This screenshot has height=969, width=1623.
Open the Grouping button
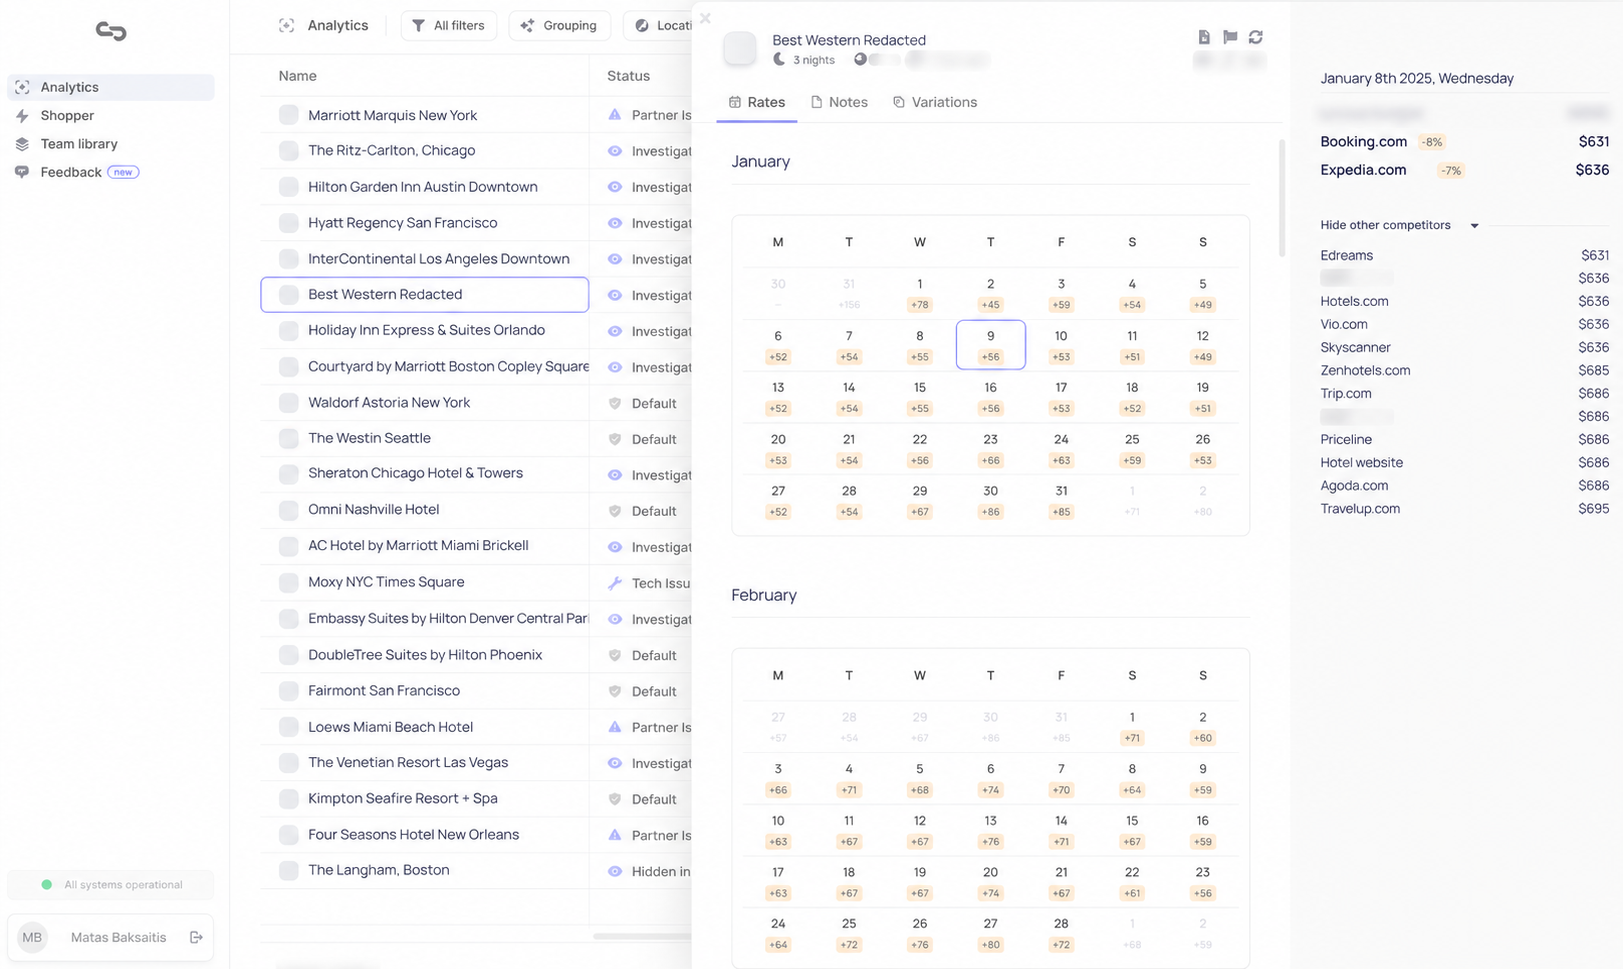pos(559,25)
